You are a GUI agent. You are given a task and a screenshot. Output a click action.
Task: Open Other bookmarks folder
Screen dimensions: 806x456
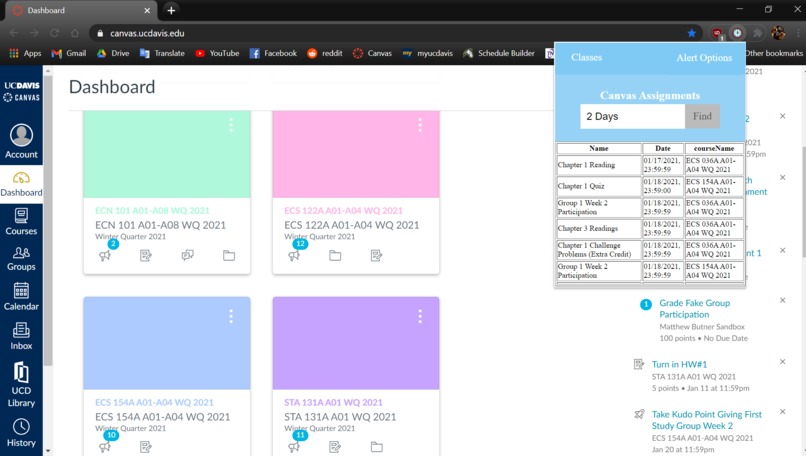coord(774,53)
